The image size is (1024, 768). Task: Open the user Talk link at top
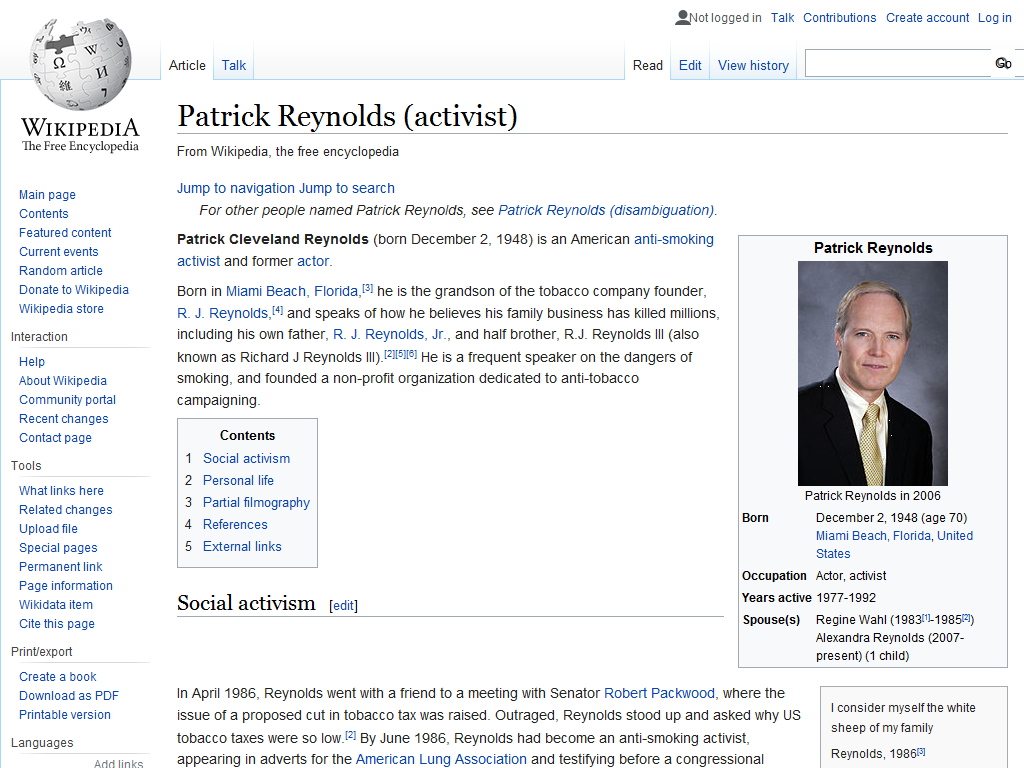pyautogui.click(x=782, y=18)
